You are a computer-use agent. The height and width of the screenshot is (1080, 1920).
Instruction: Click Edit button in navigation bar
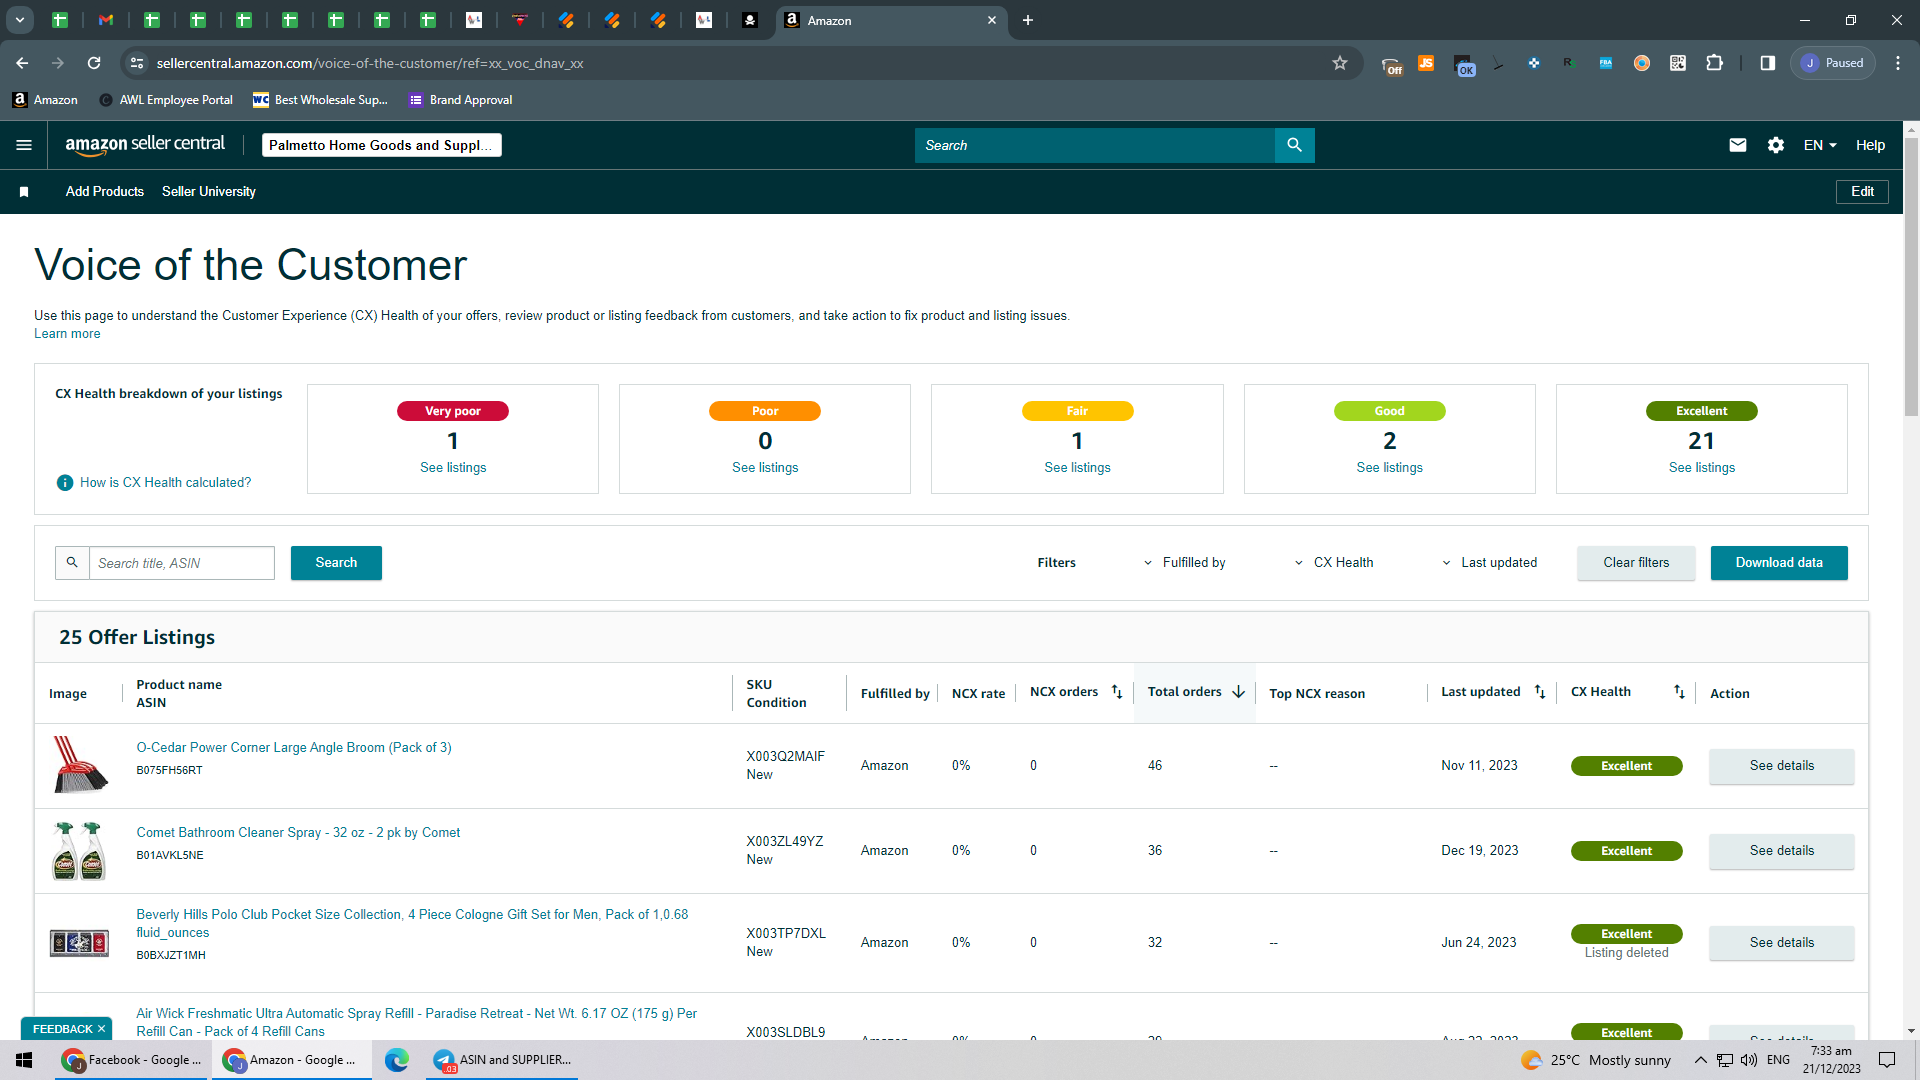1862,192
